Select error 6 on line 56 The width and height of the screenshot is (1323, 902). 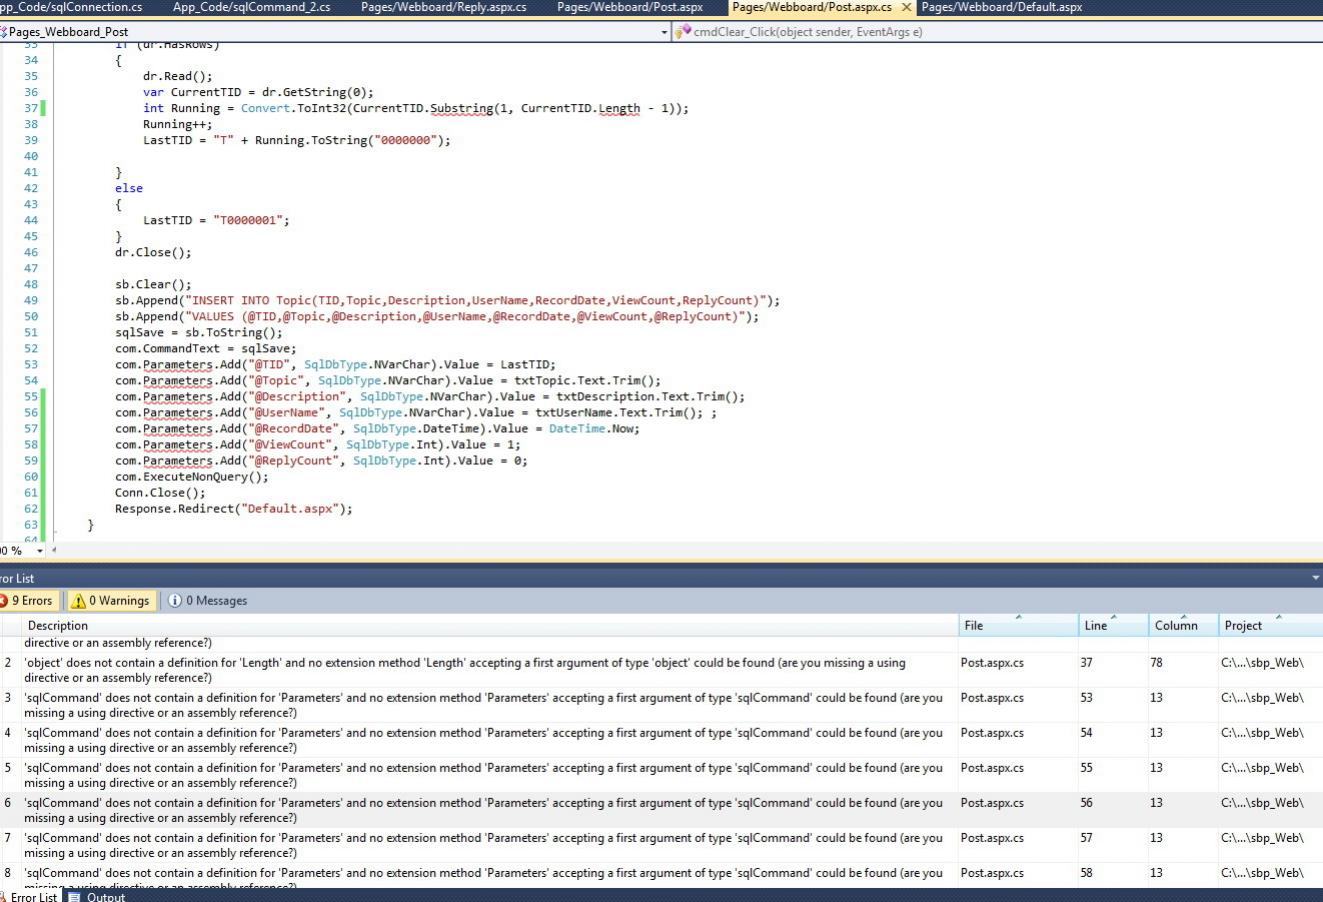(660, 810)
